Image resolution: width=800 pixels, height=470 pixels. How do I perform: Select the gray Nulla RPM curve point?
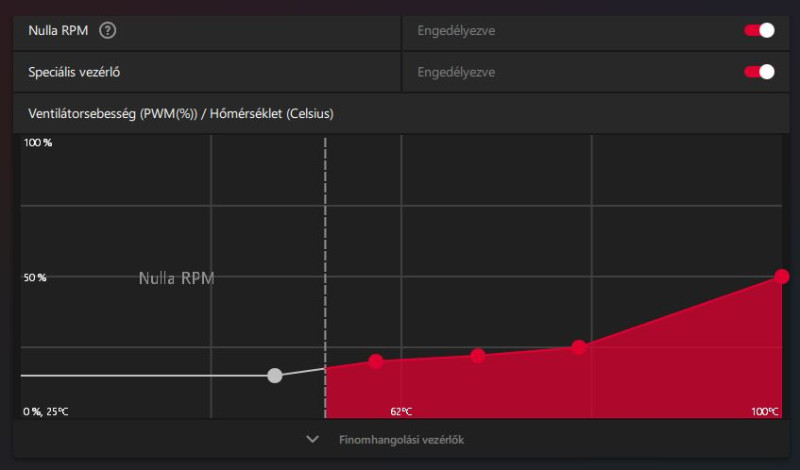pos(274,376)
